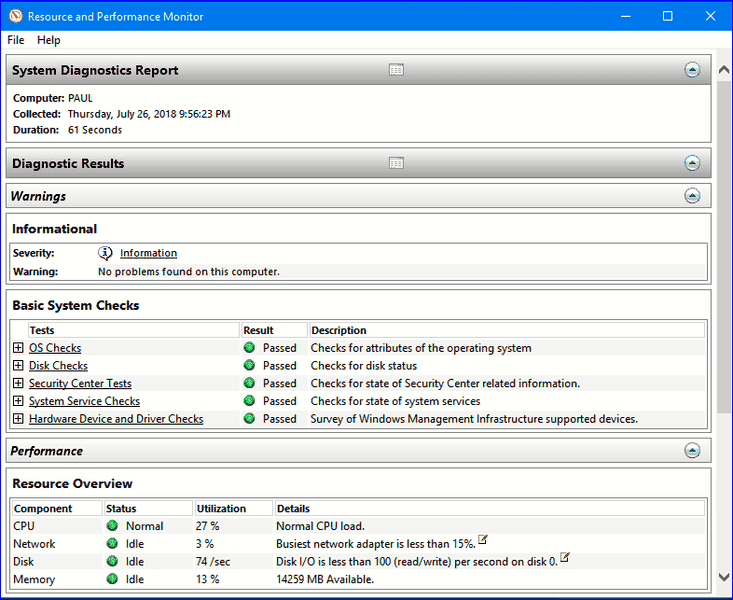Collapse the Diagnostic Results section
Viewport: 733px width, 600px height.
(692, 163)
